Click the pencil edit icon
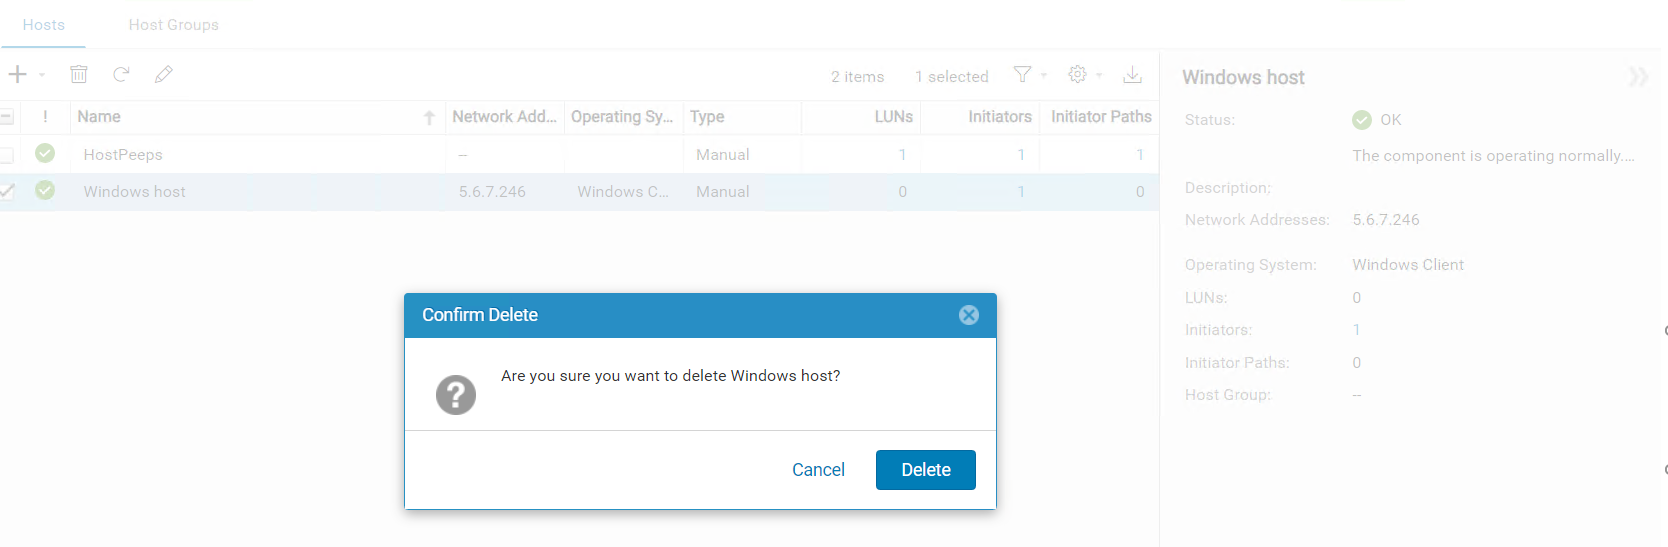This screenshot has height=547, width=1668. [164, 74]
